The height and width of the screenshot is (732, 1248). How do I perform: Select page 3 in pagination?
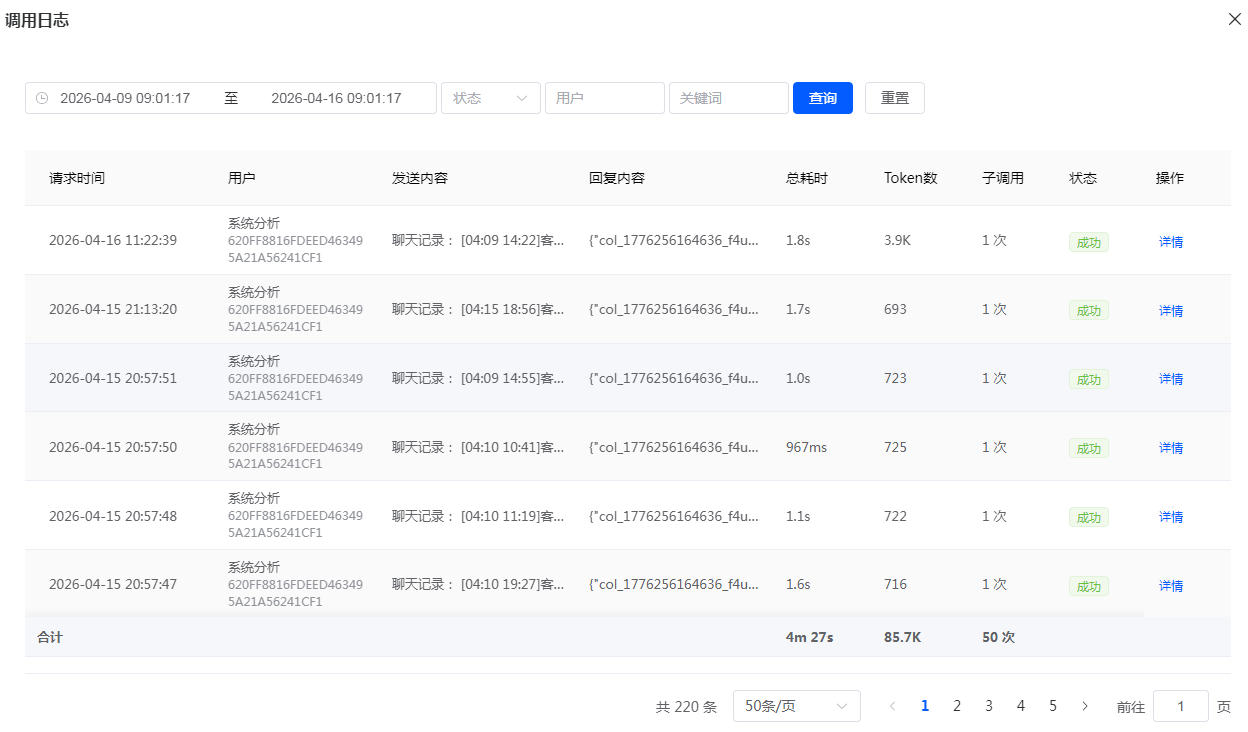[989, 705]
